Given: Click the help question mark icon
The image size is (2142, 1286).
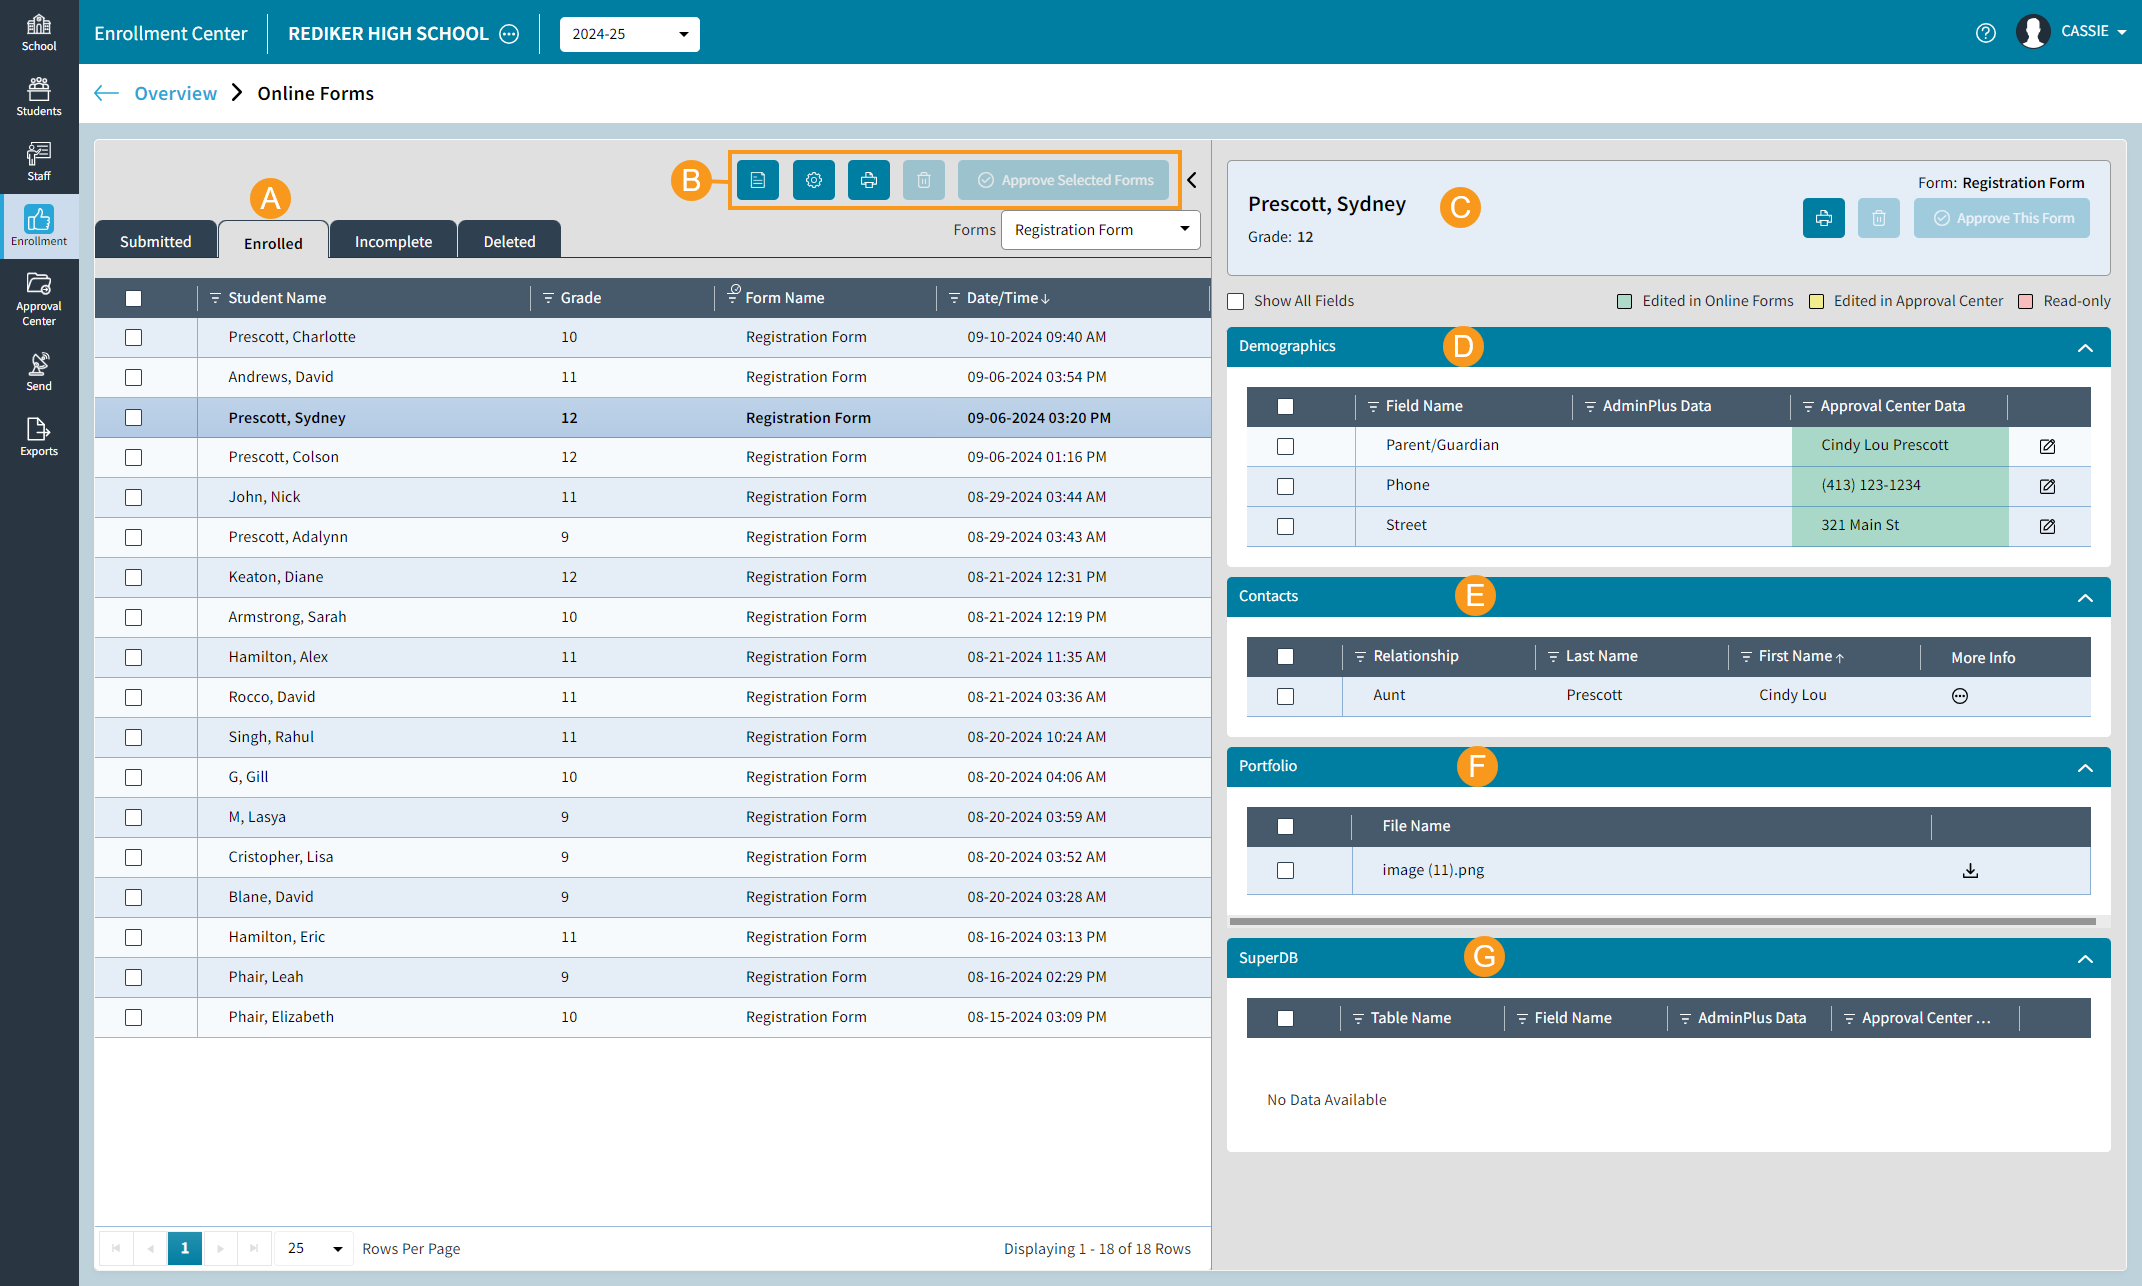Looking at the screenshot, I should (1985, 33).
